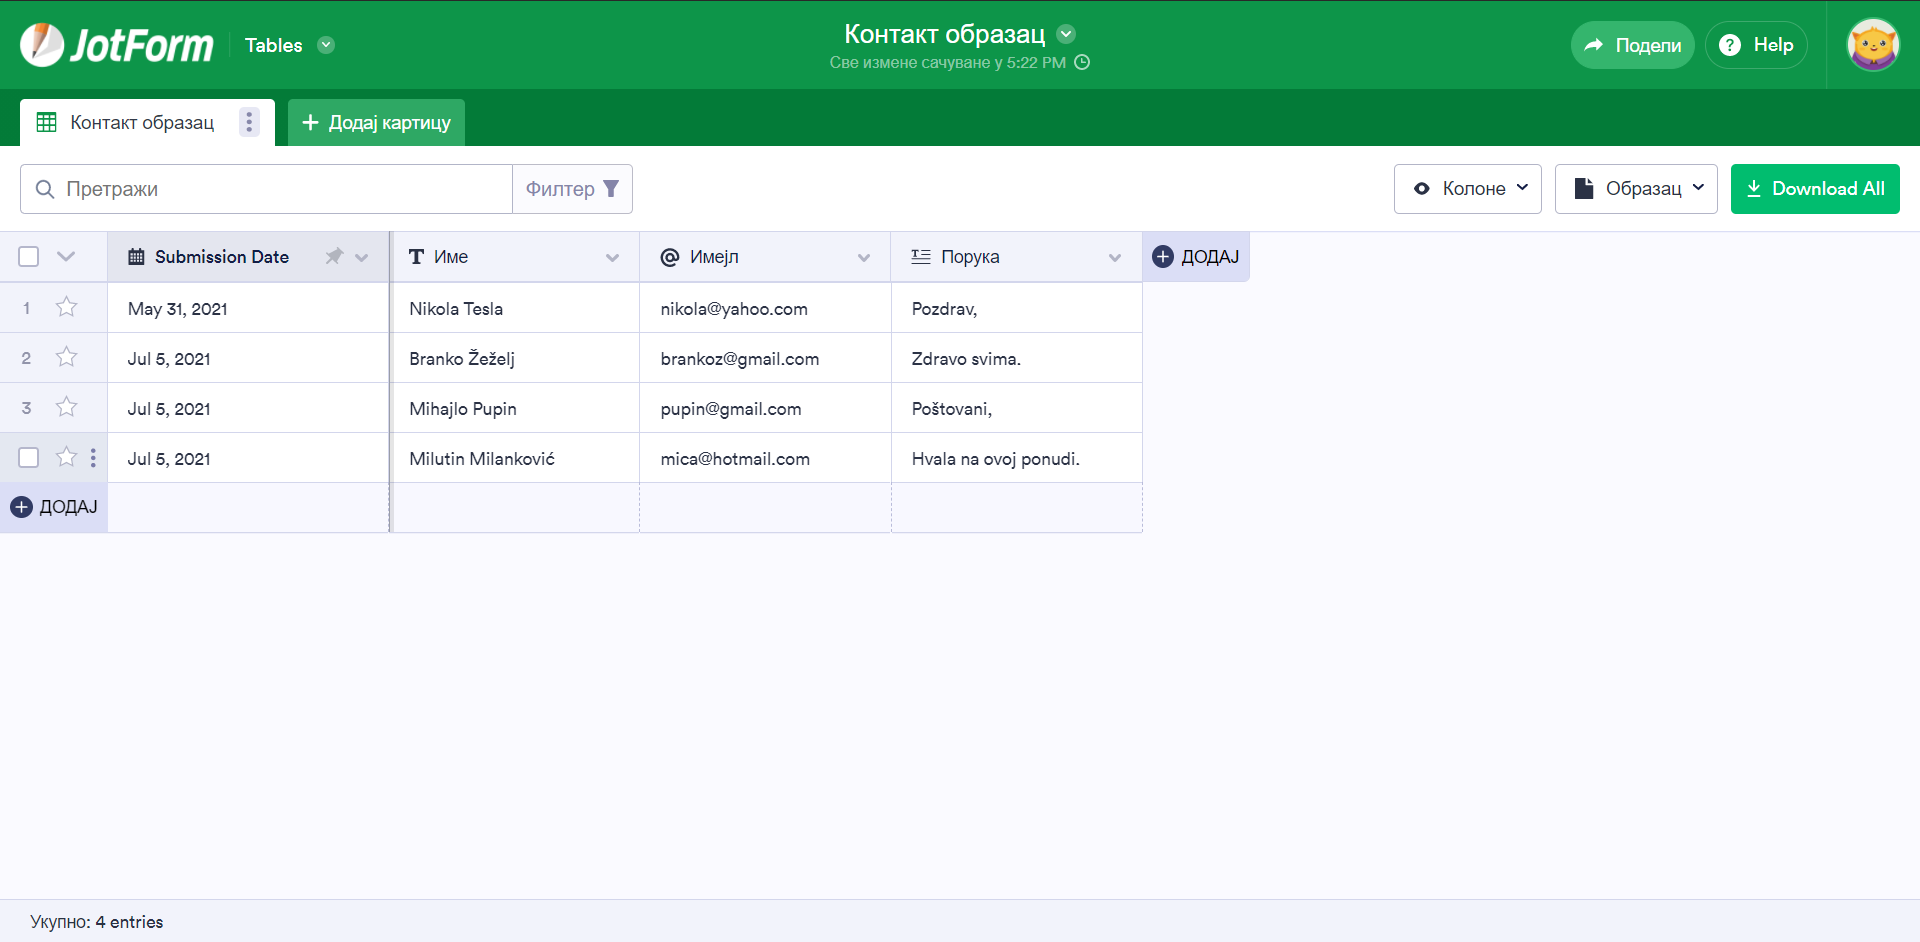Open the user avatar menu
The height and width of the screenshot is (942, 1920).
click(1872, 45)
